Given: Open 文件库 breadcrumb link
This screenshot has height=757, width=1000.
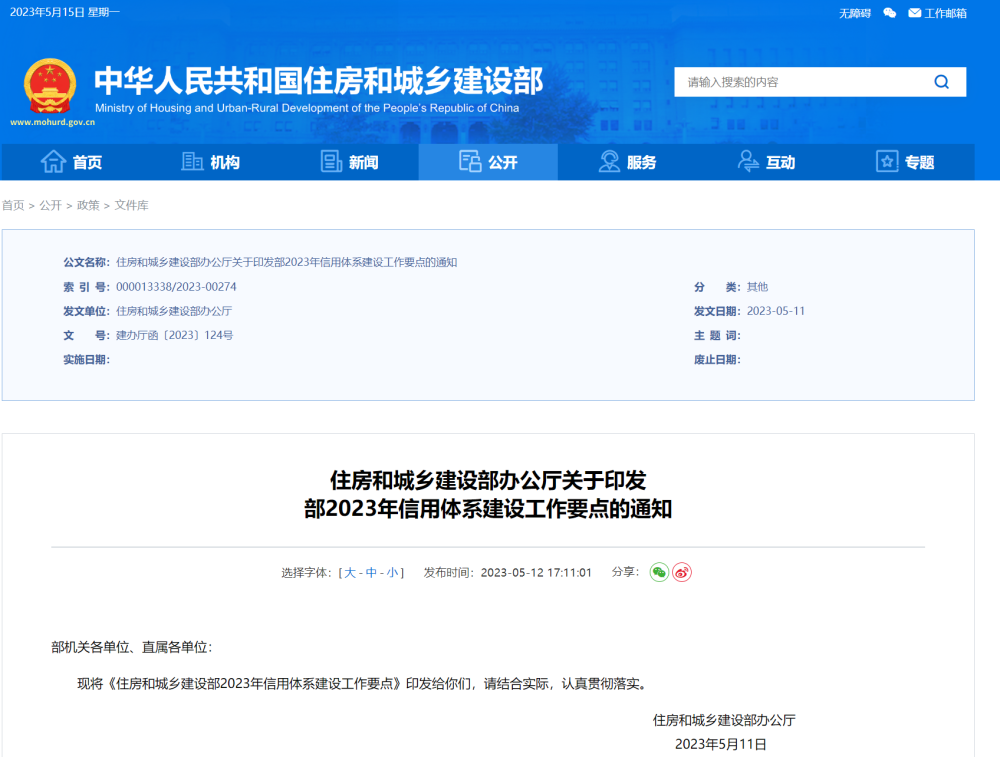Looking at the screenshot, I should tap(131, 205).
